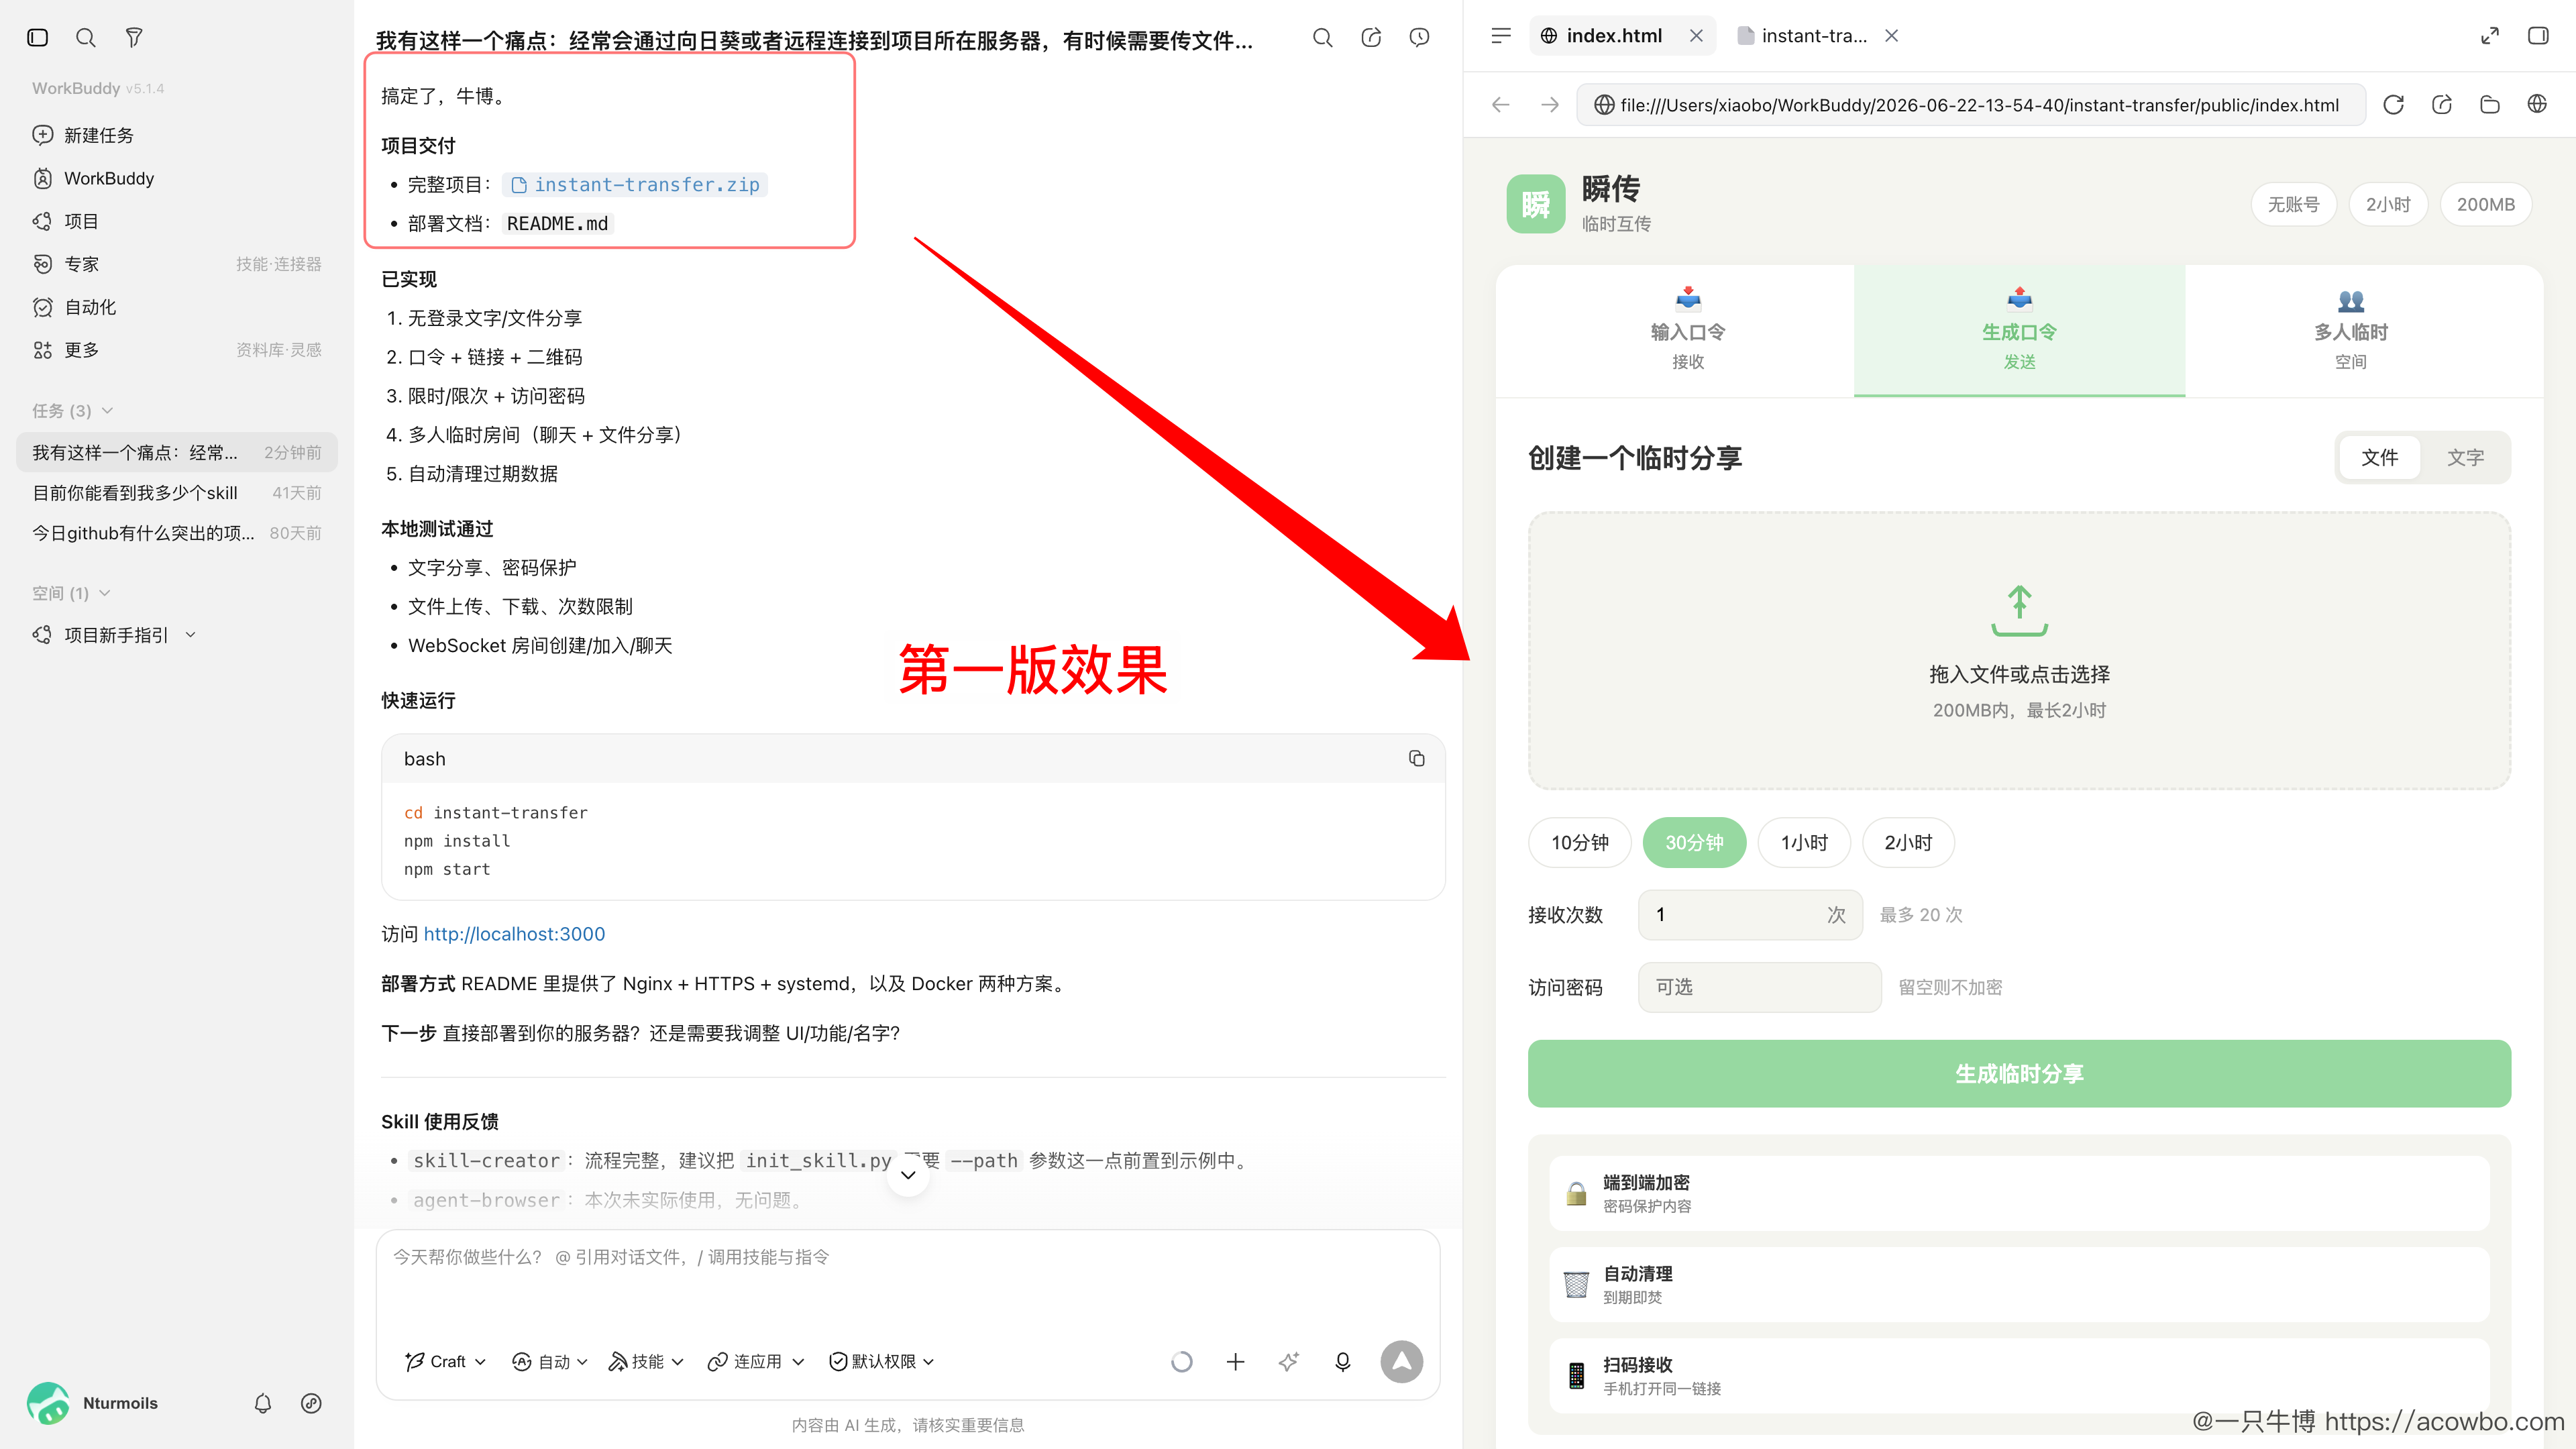The height and width of the screenshot is (1449, 2576).
Task: Click the notification bell icon
Action: coord(263,1403)
